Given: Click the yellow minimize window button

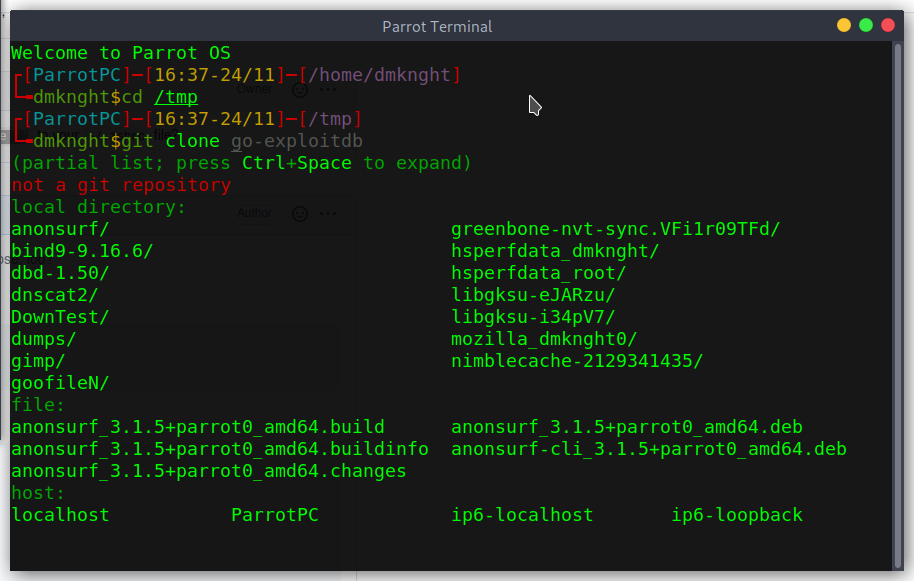Looking at the screenshot, I should point(843,25).
